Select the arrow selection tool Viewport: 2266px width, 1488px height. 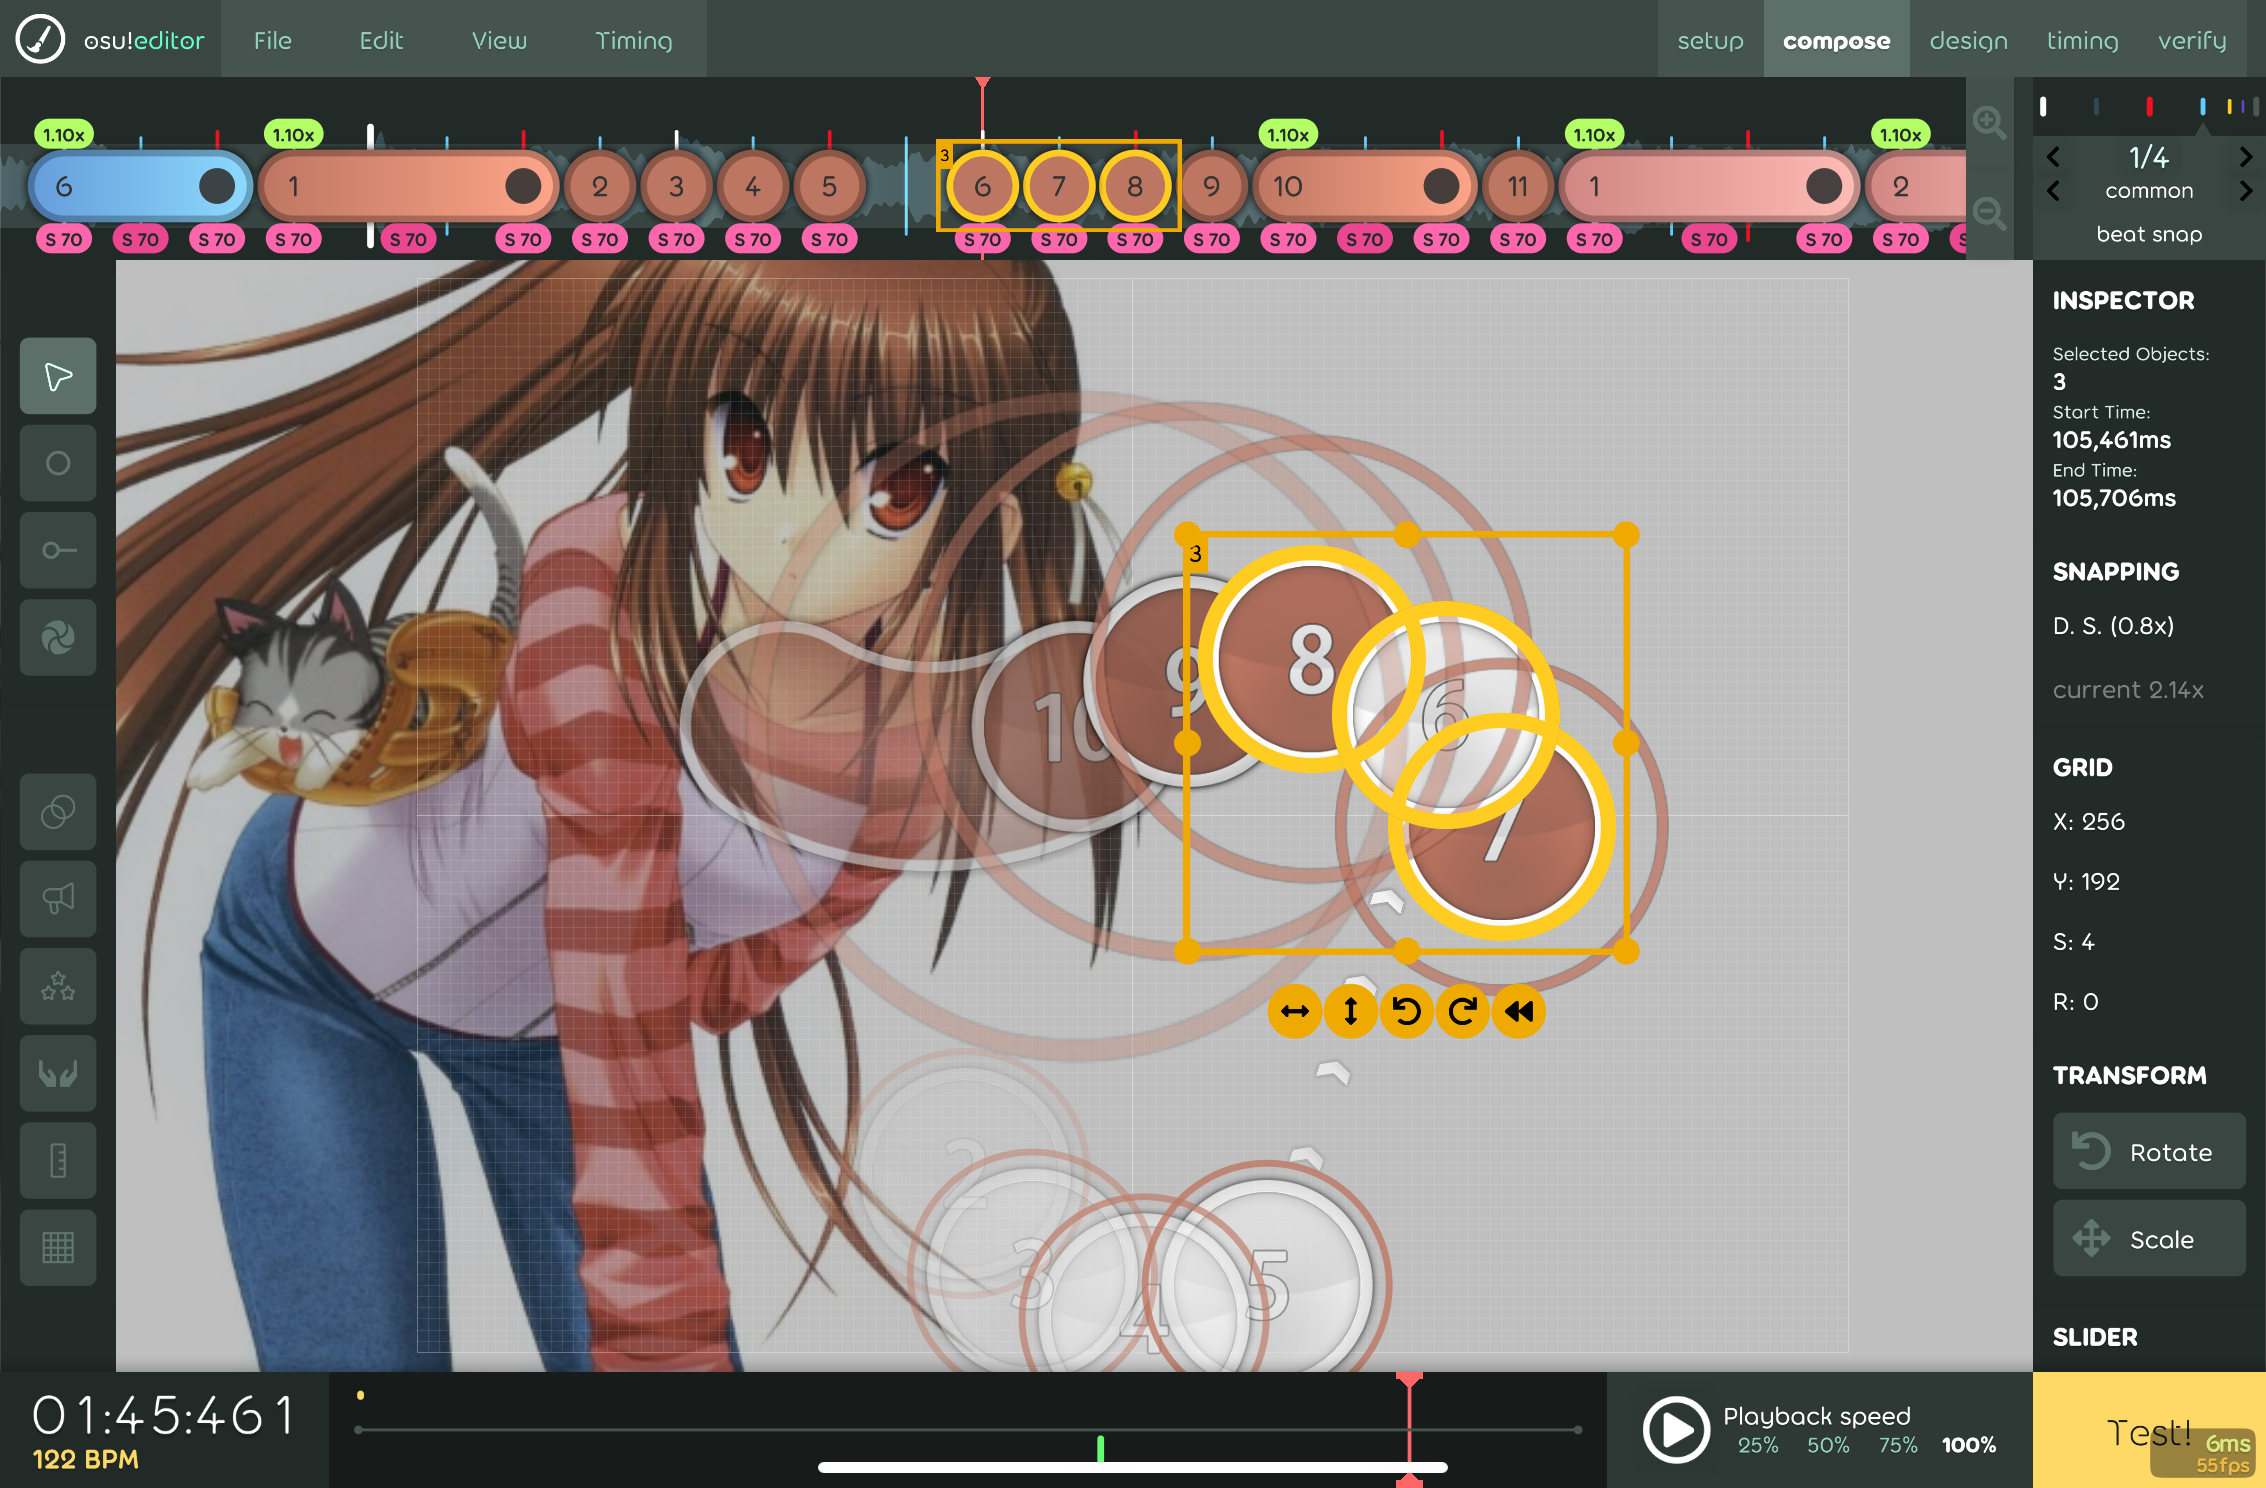pos(58,377)
